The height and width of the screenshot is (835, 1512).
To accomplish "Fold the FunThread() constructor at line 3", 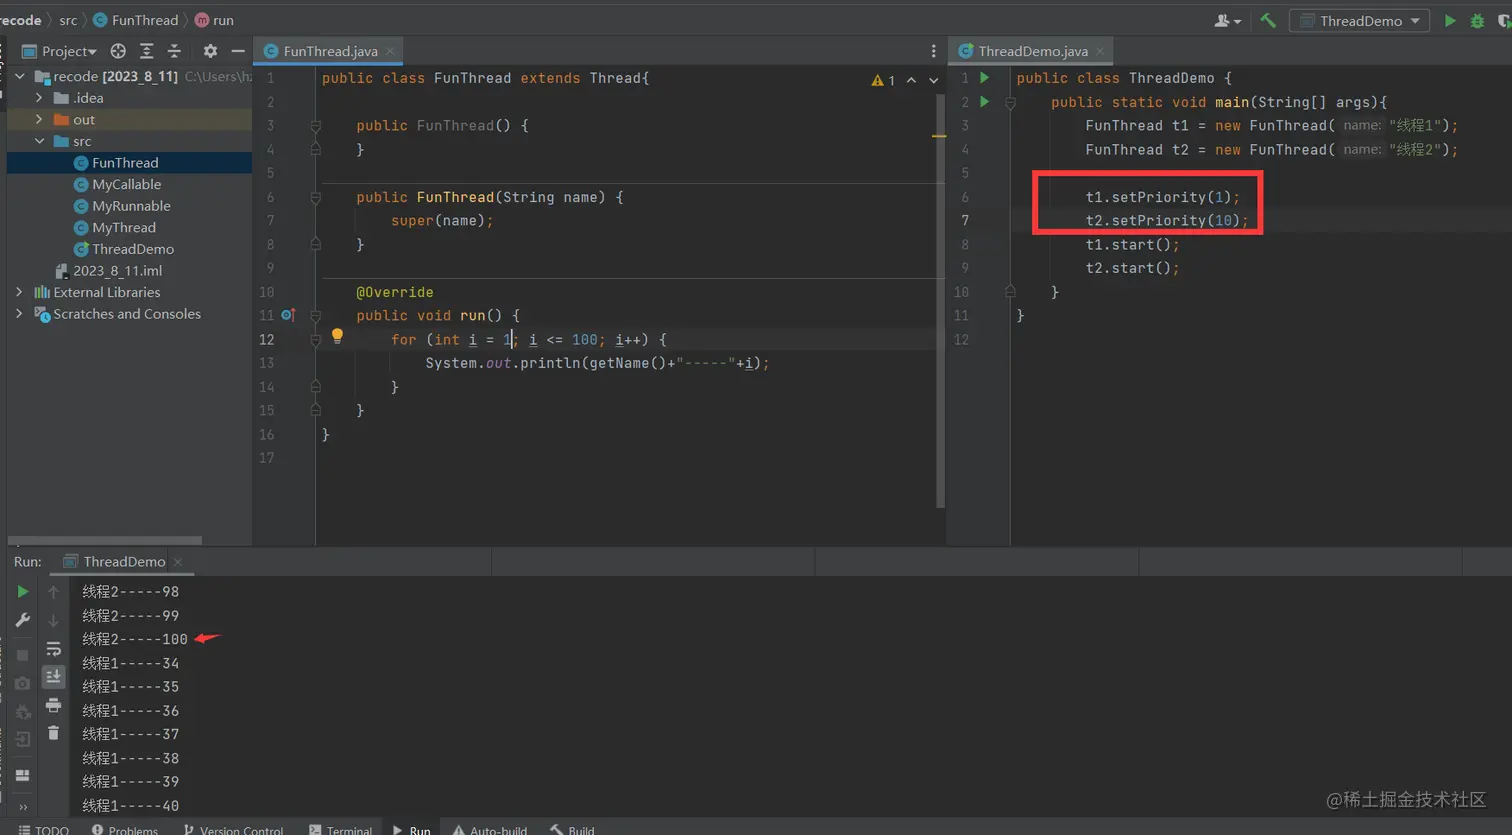I will (x=315, y=126).
